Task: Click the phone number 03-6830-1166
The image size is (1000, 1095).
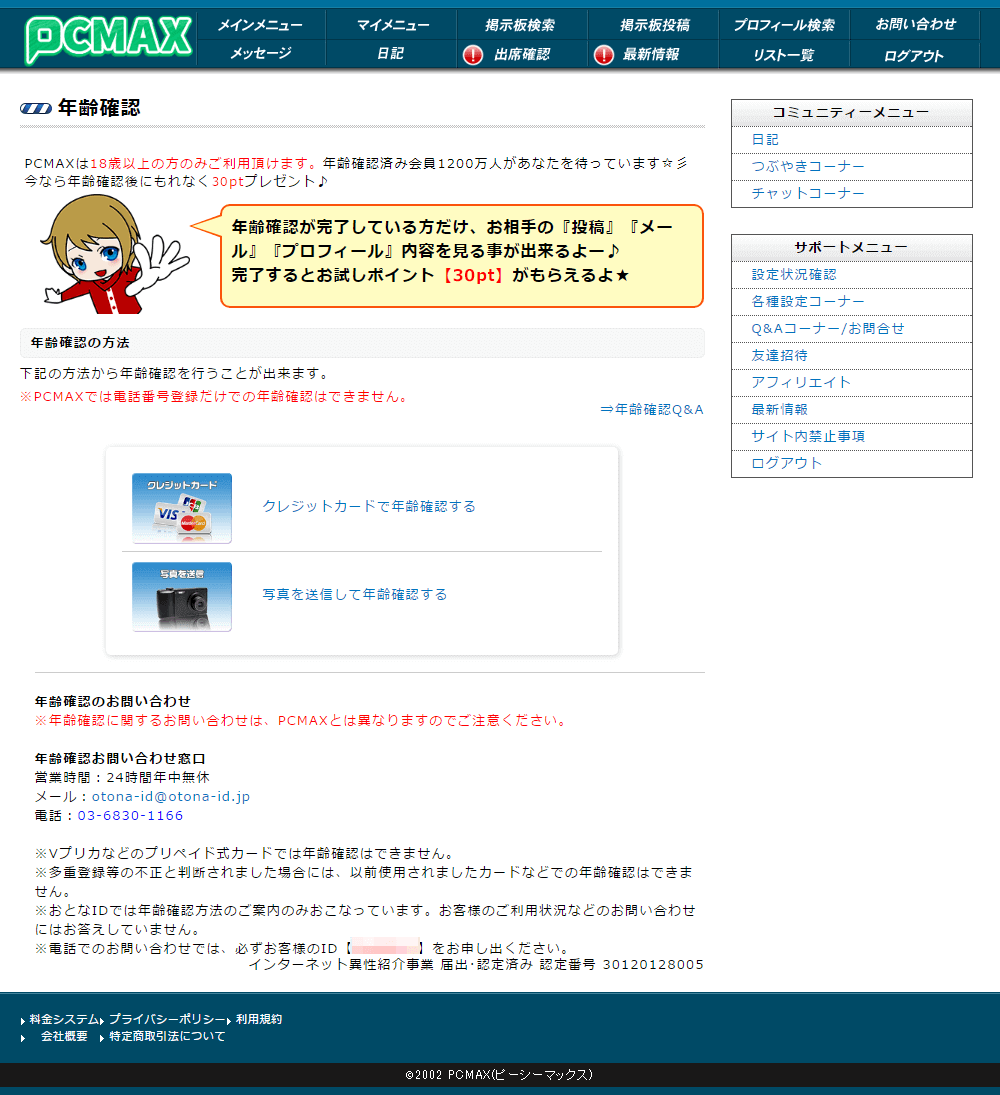Action: 131,815
